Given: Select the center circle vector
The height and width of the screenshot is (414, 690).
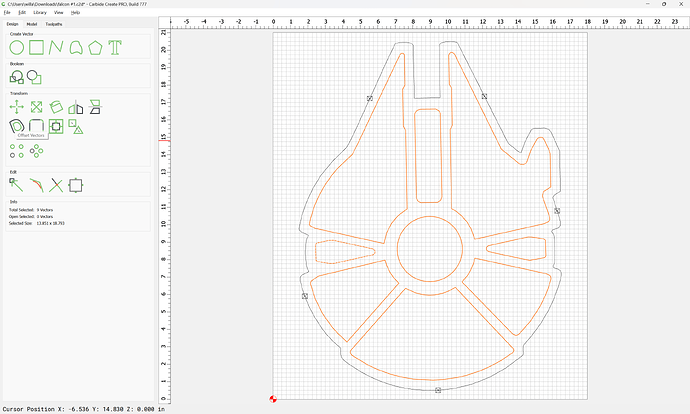Looking at the screenshot, I should 429,249.
